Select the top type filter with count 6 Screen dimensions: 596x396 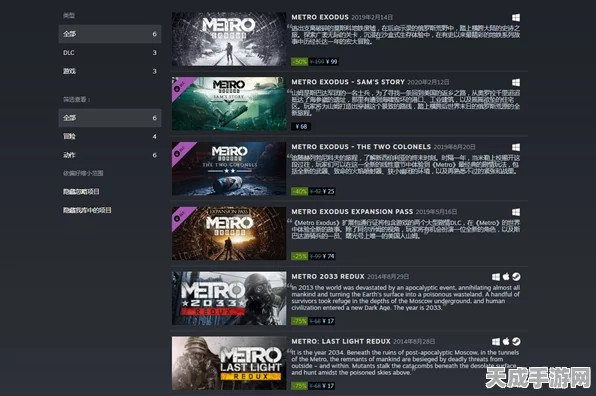tap(110, 34)
